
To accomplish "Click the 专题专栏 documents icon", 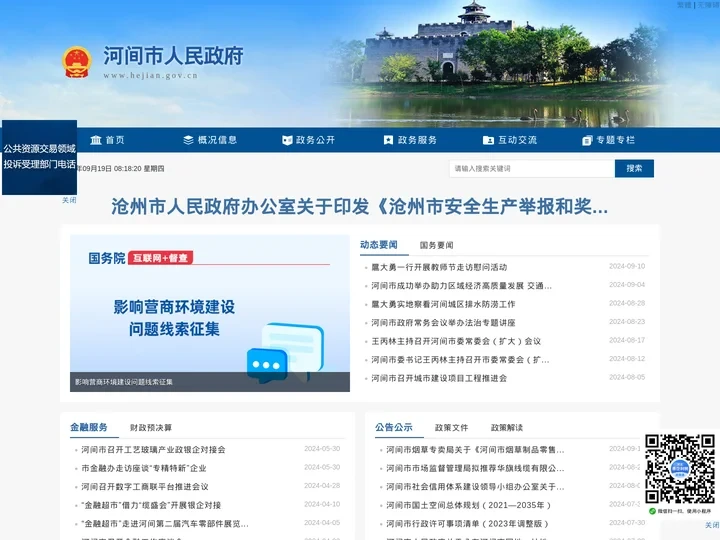I will [x=587, y=140].
